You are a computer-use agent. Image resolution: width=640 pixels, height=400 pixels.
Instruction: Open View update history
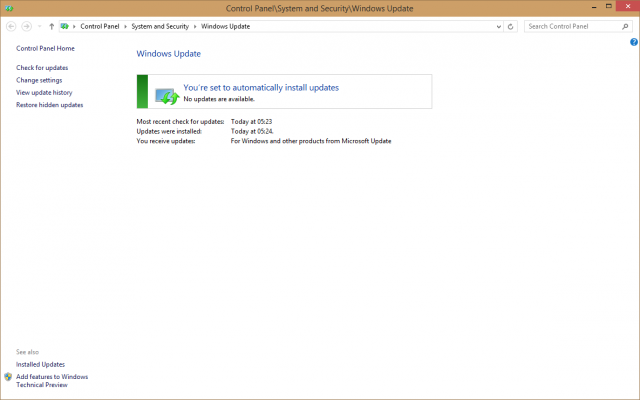pyautogui.click(x=44, y=92)
